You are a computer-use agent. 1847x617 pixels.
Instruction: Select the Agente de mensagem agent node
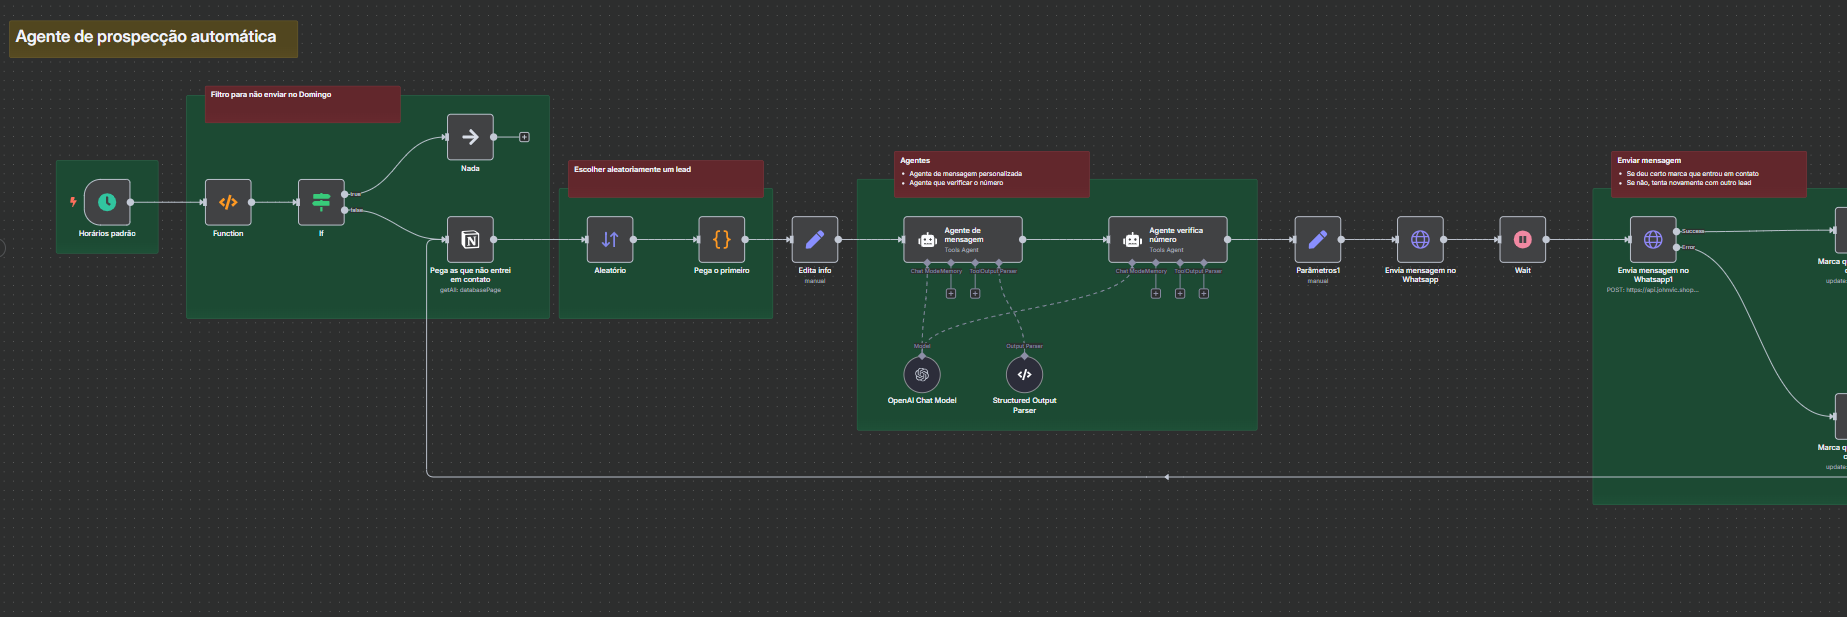click(963, 240)
